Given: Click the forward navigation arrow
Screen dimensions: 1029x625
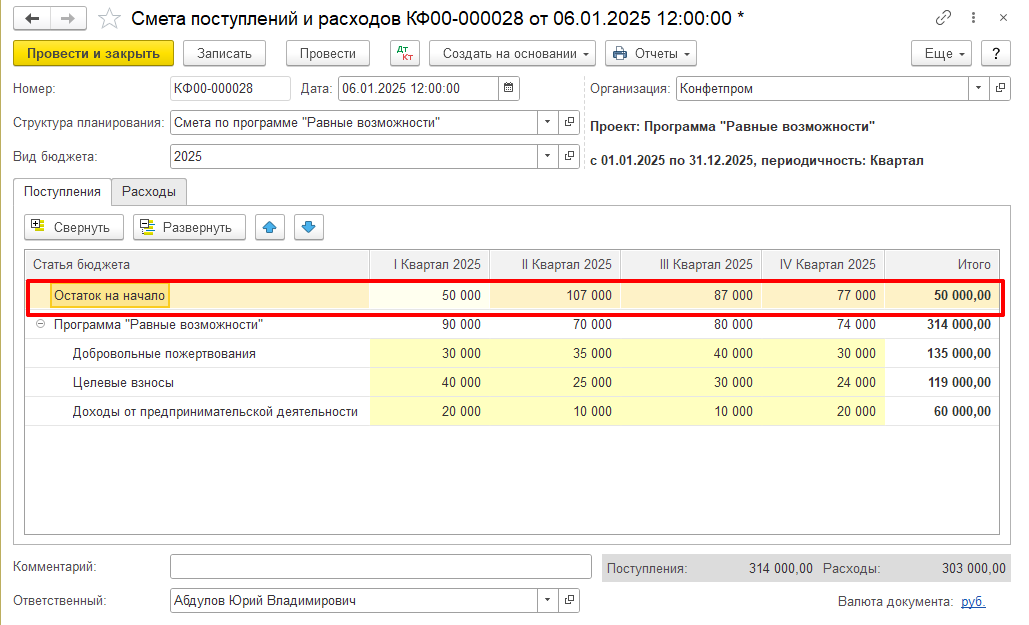Looking at the screenshot, I should 68,19.
